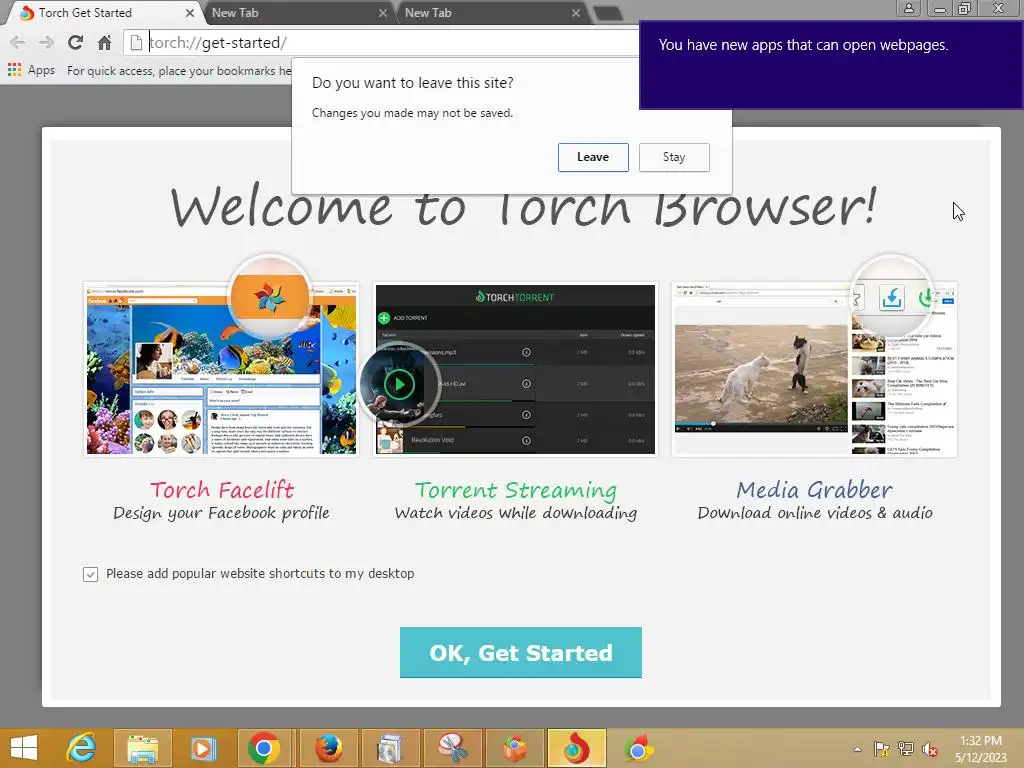The image size is (1024, 768).
Task: Click the 'Welcome to Torch Browser!' heading
Action: (523, 206)
